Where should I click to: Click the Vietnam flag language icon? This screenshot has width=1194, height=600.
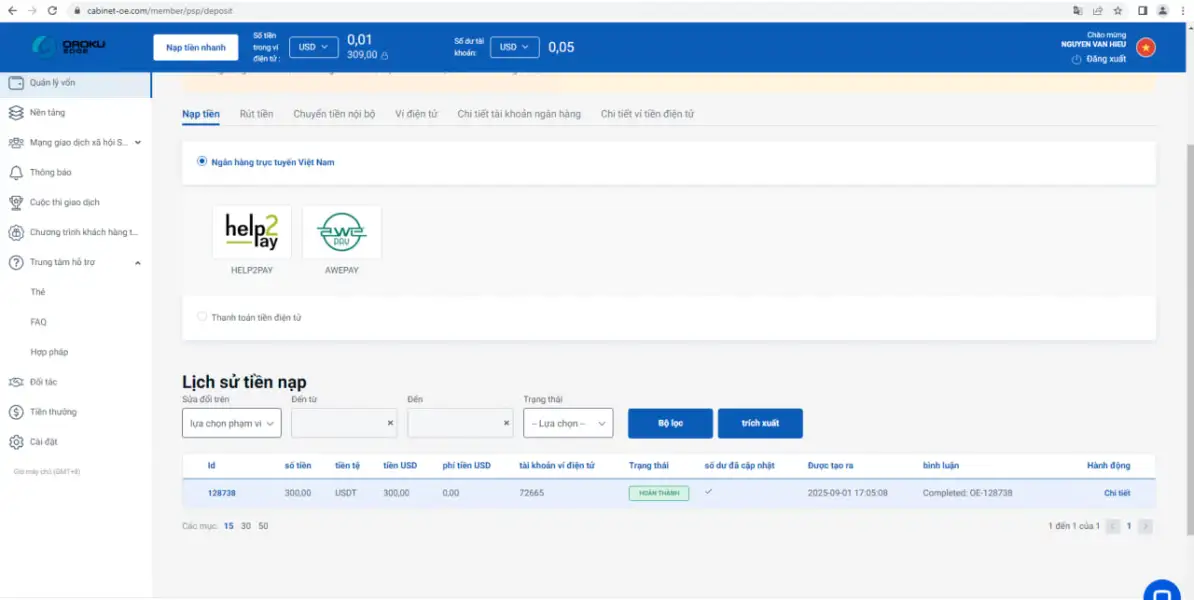click(1145, 47)
